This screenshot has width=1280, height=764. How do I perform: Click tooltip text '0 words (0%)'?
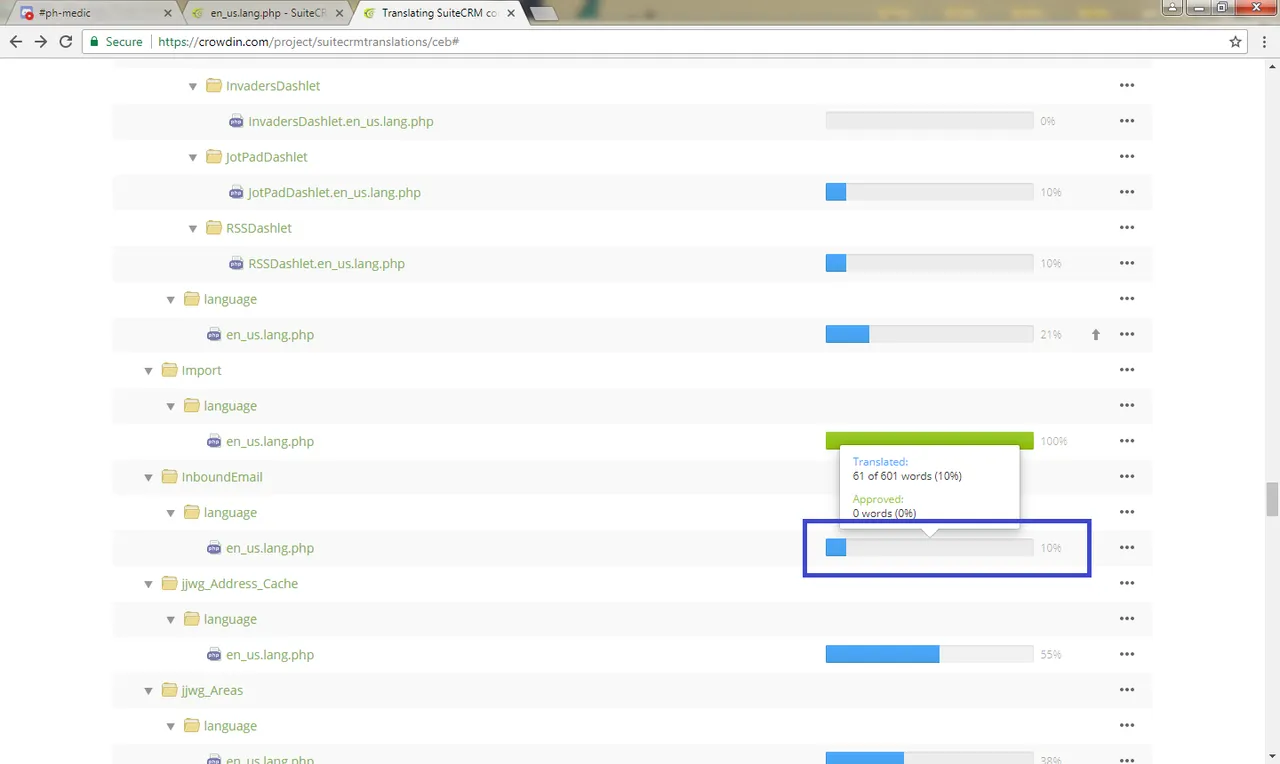[x=884, y=513]
